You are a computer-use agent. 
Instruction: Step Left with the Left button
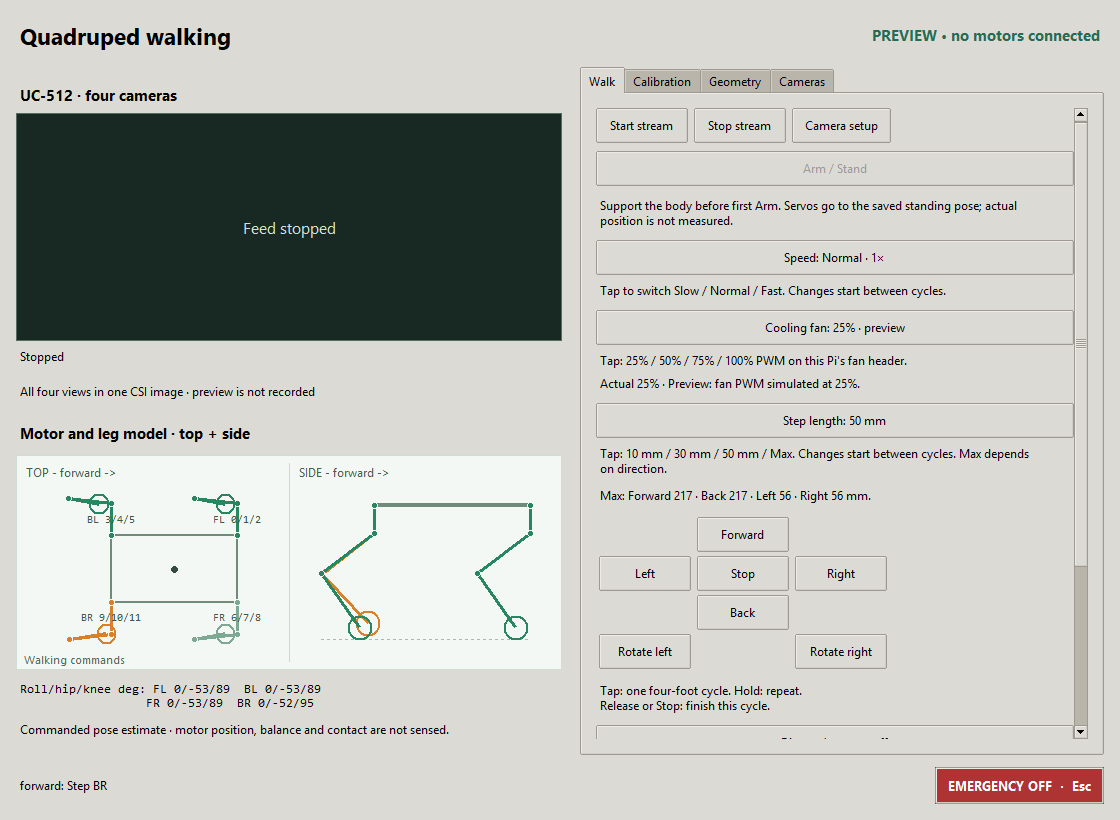tap(644, 574)
